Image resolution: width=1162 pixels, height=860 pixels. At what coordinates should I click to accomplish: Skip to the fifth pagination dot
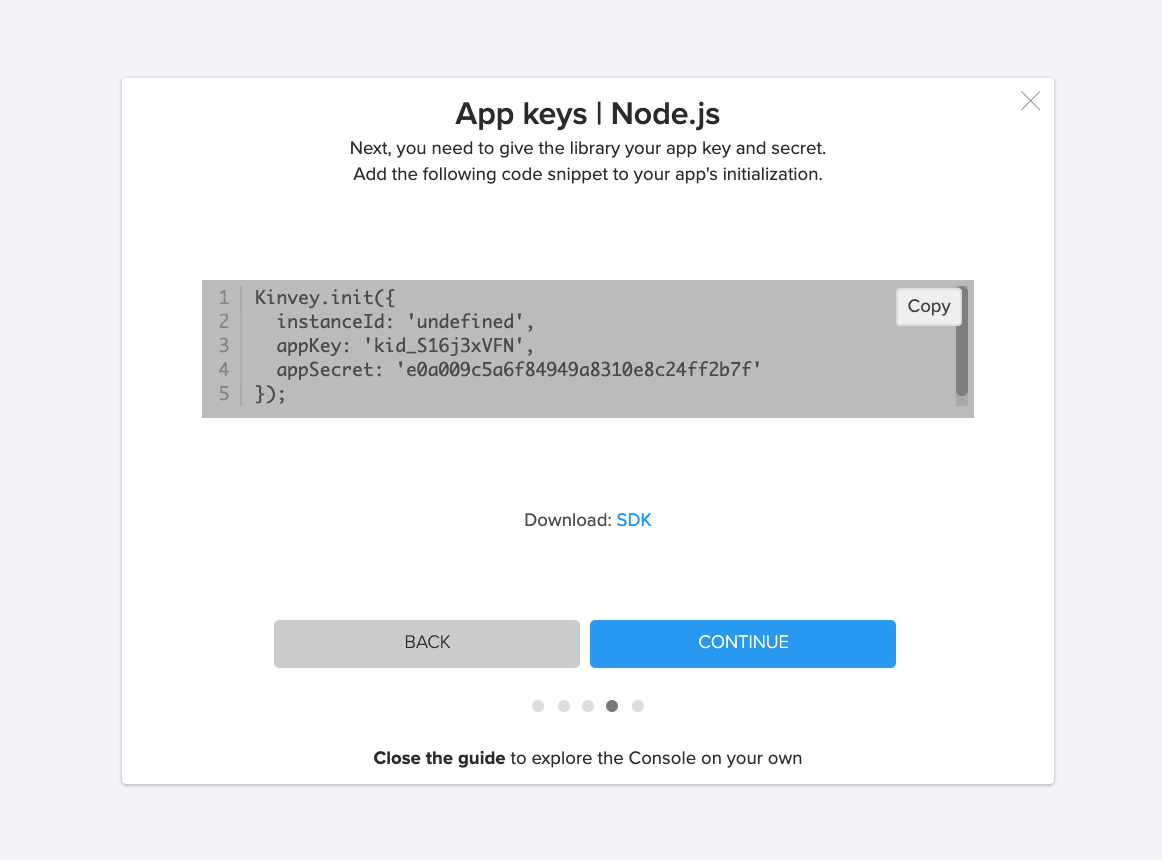[x=638, y=706]
